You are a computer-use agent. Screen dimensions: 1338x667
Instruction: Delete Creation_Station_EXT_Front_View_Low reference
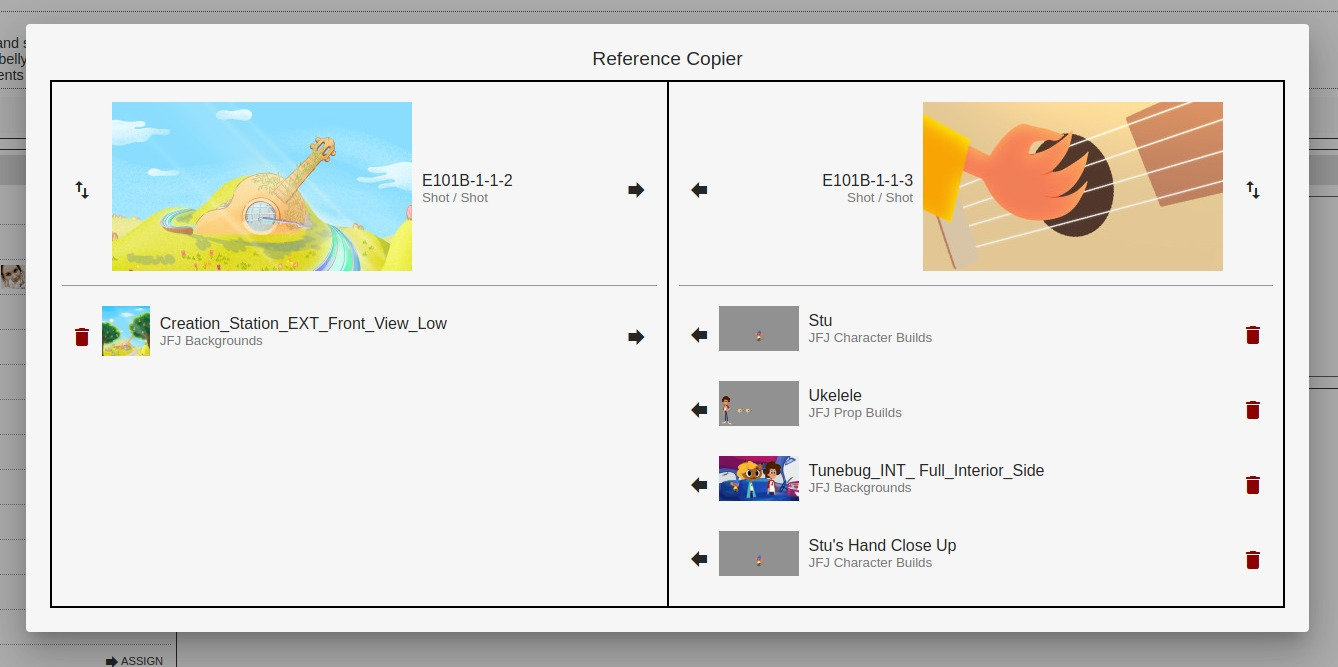click(82, 337)
